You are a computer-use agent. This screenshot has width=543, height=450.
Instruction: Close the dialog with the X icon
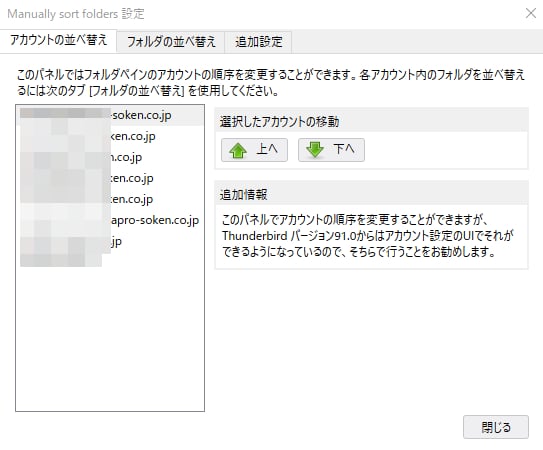(x=531, y=13)
